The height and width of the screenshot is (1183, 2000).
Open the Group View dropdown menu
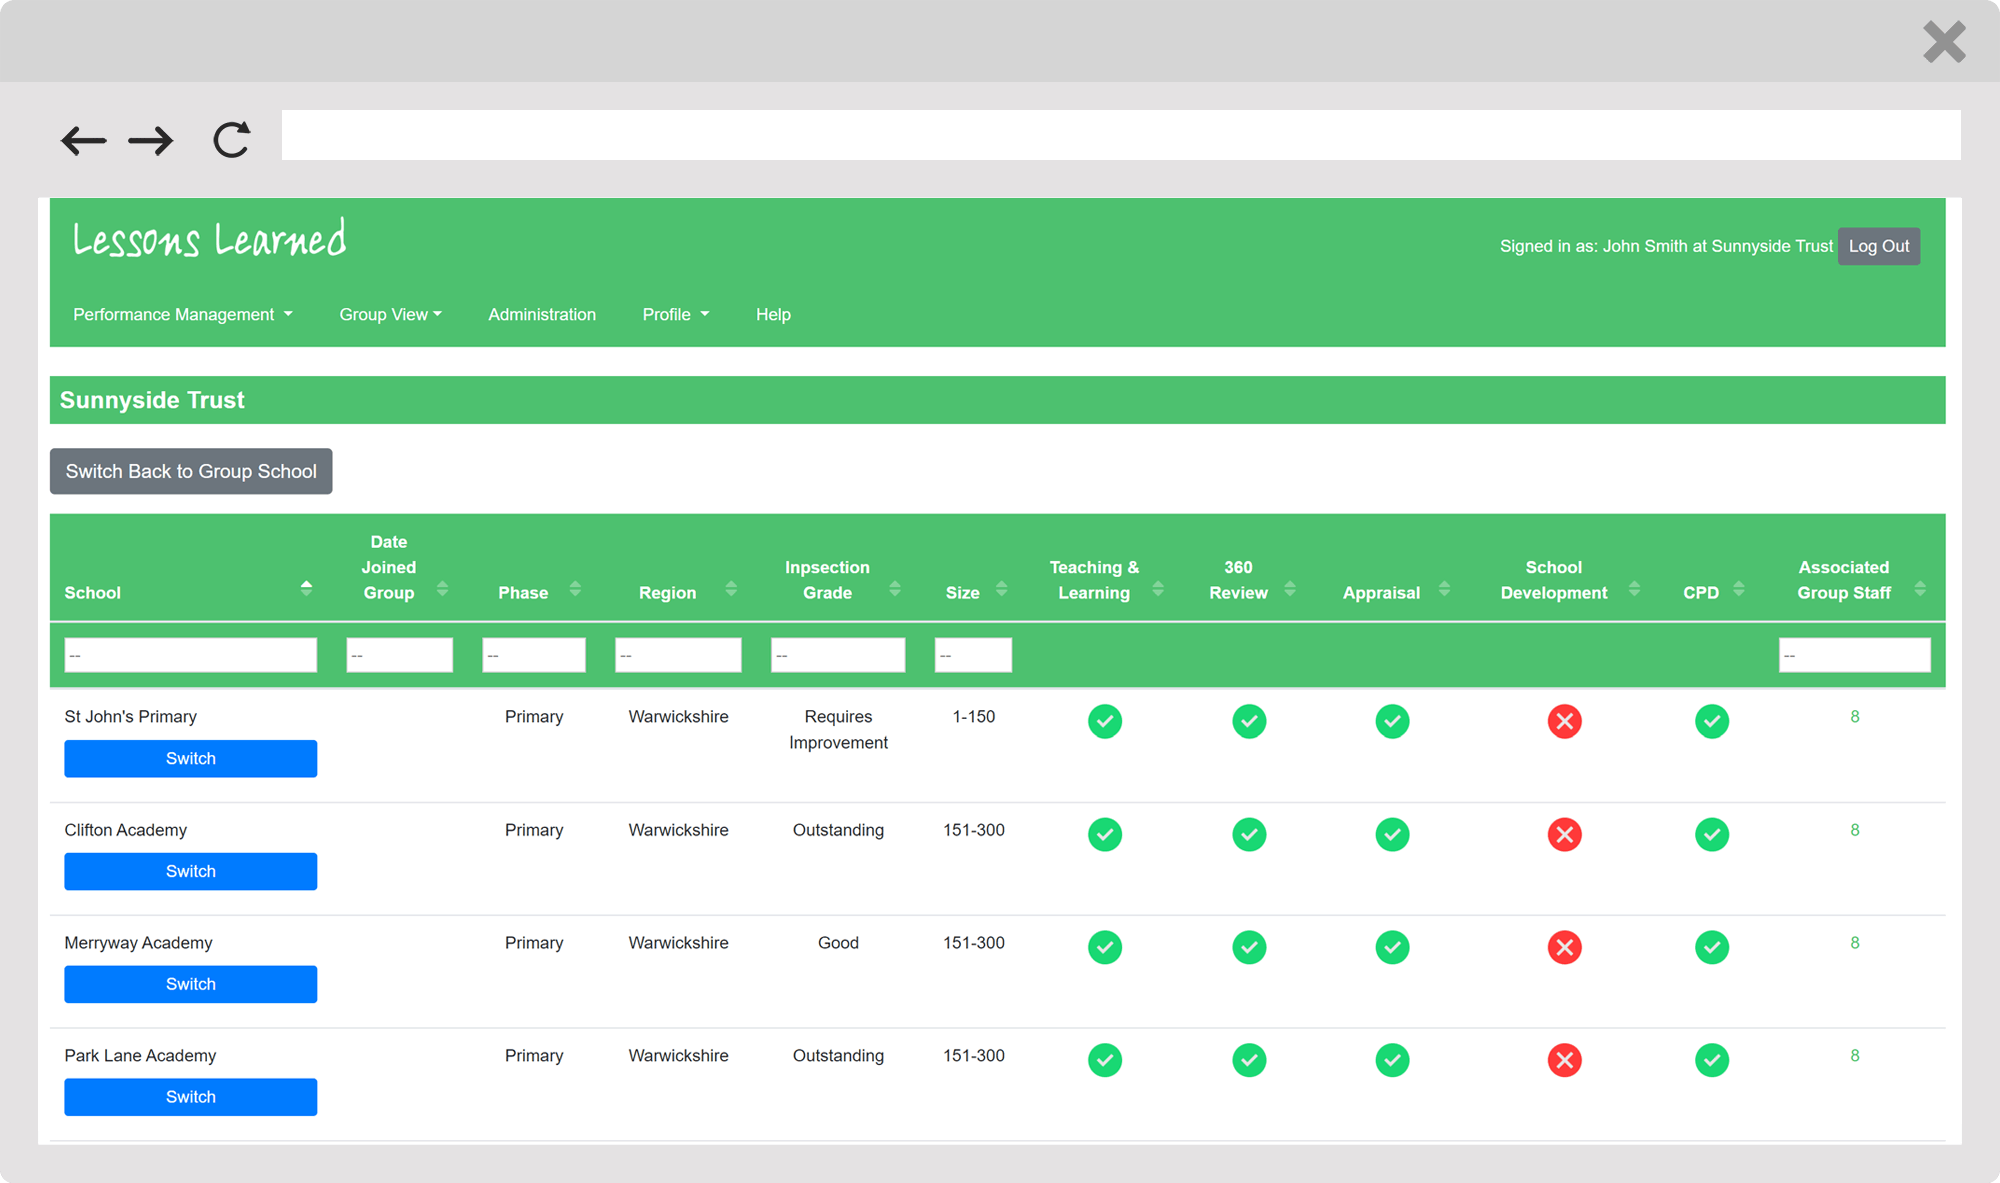[390, 315]
